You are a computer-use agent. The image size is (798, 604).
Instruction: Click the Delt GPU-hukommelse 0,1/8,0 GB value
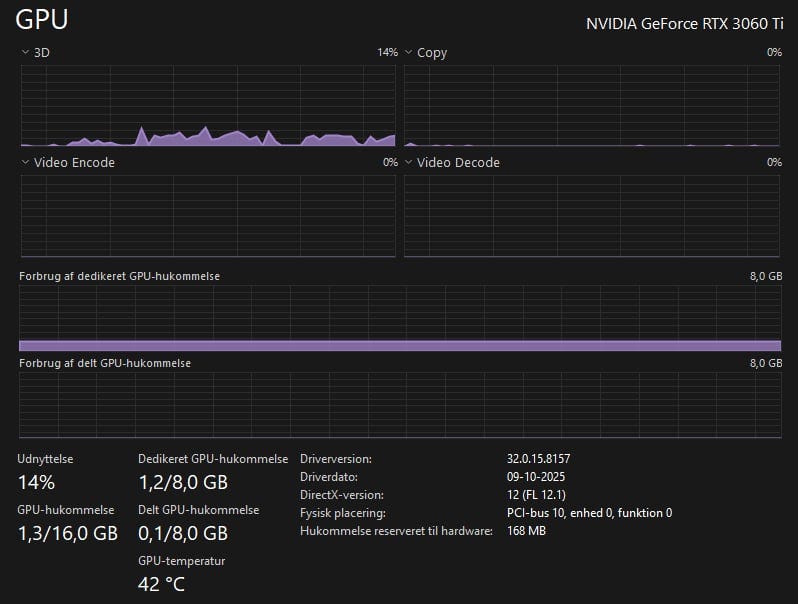point(183,533)
